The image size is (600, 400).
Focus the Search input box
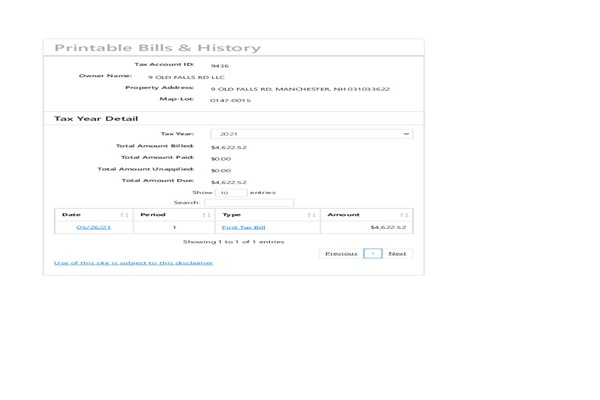(x=249, y=202)
